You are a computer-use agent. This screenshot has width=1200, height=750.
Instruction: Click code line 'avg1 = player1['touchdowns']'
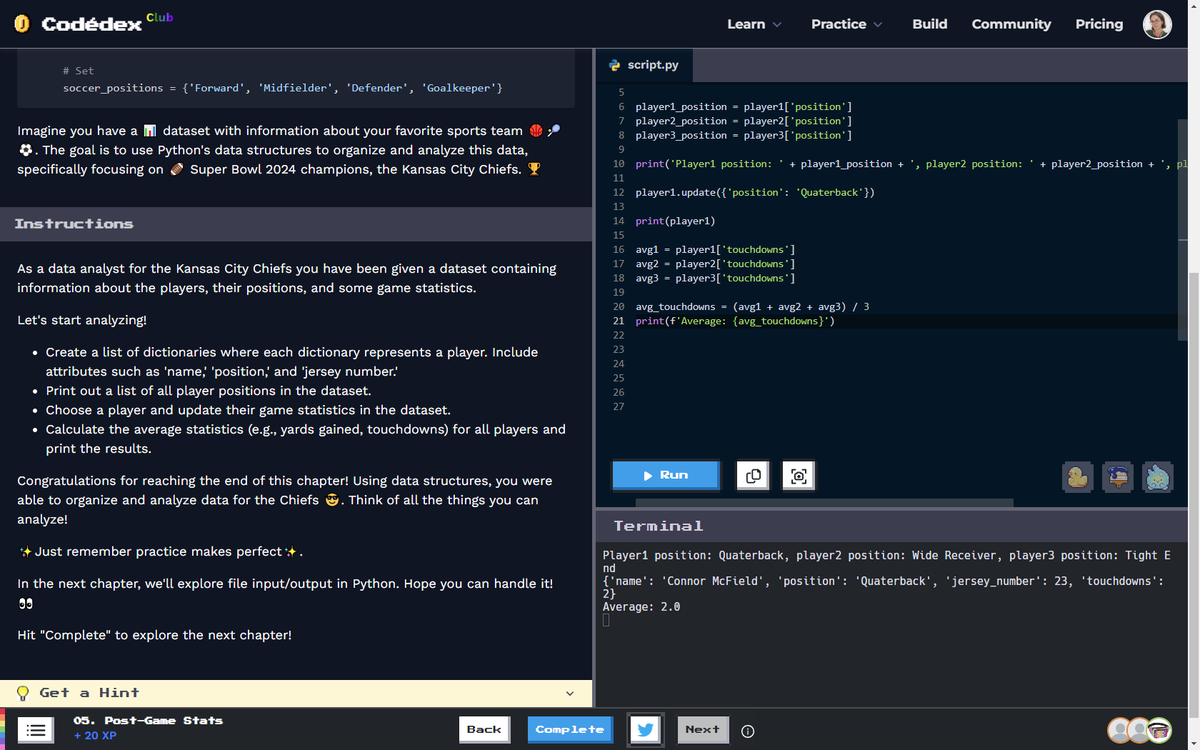(x=715, y=249)
